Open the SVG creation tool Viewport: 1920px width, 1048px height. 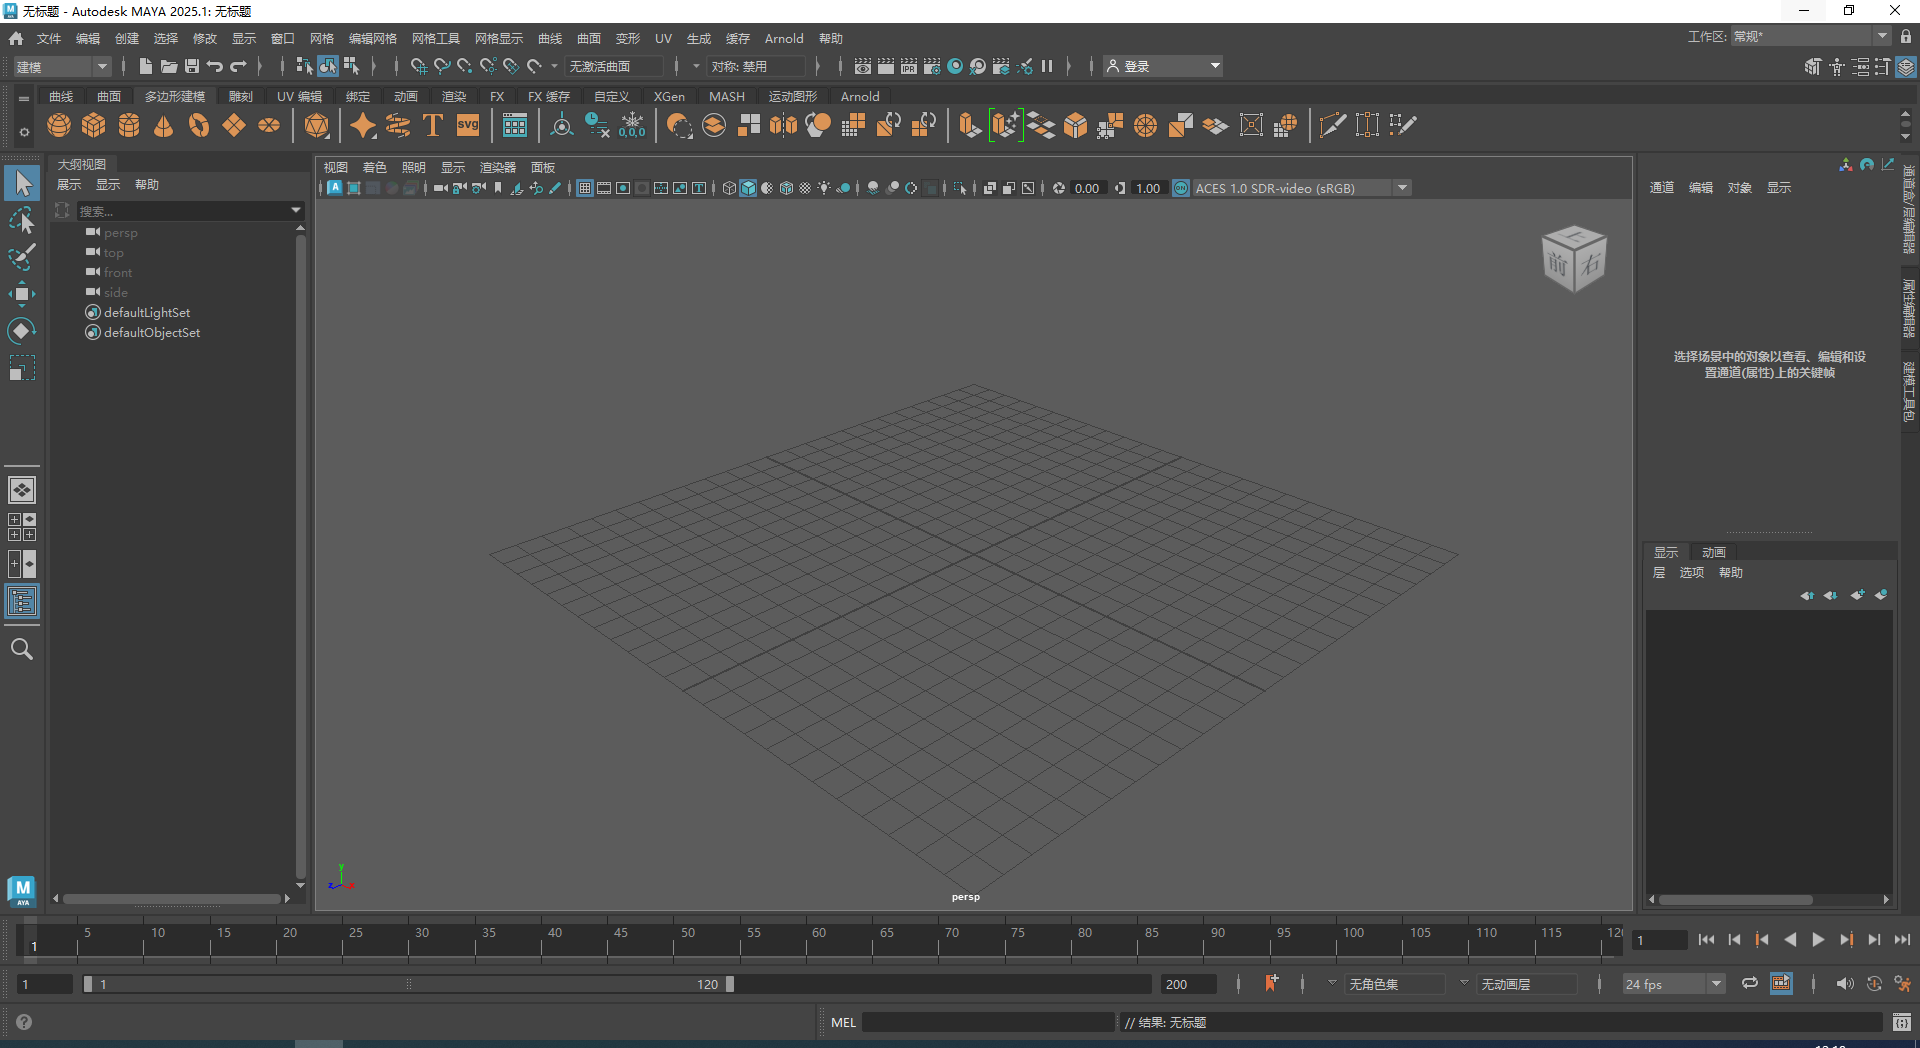click(x=467, y=125)
